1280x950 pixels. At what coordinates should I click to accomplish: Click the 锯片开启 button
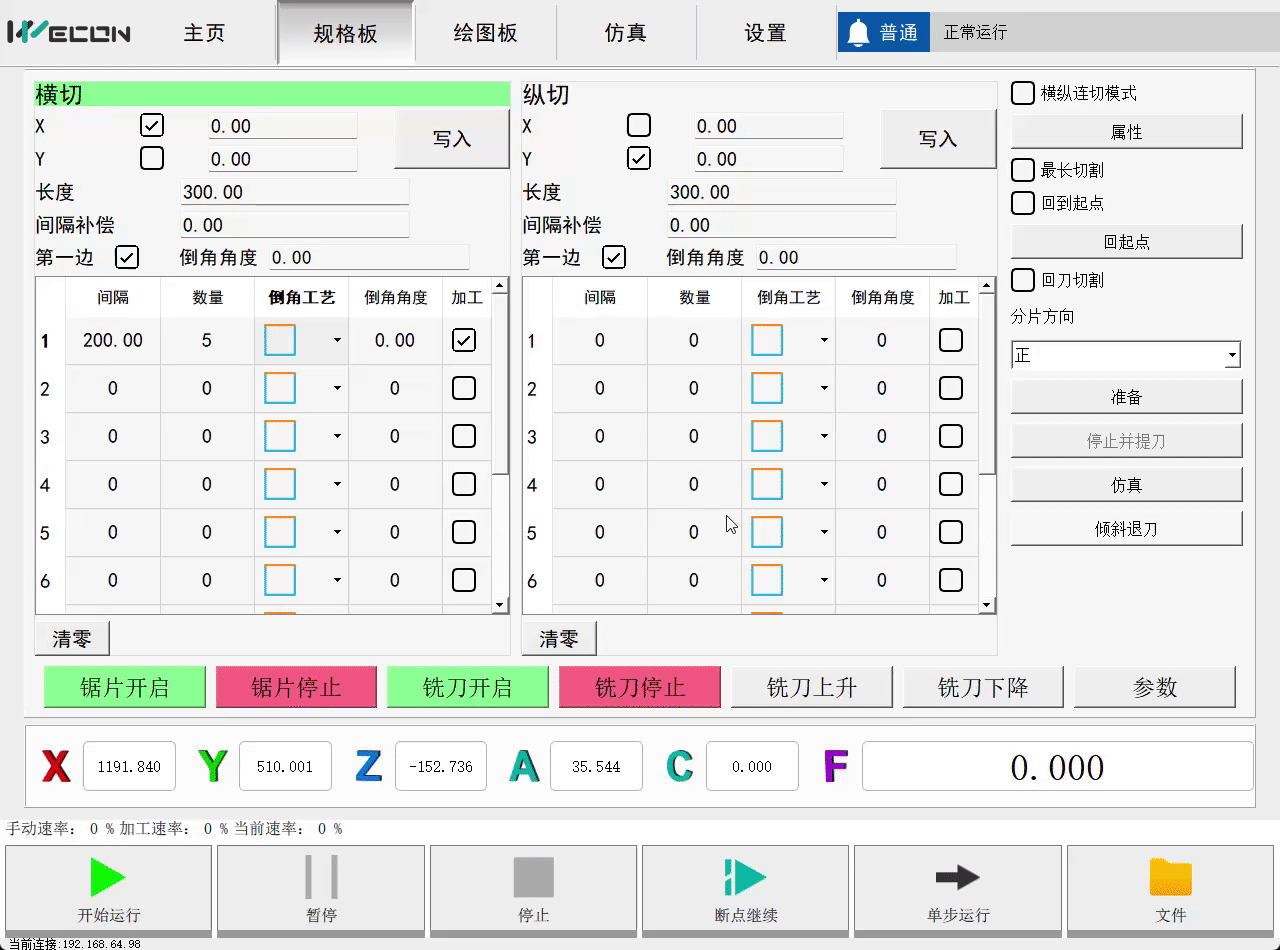pyautogui.click(x=125, y=687)
